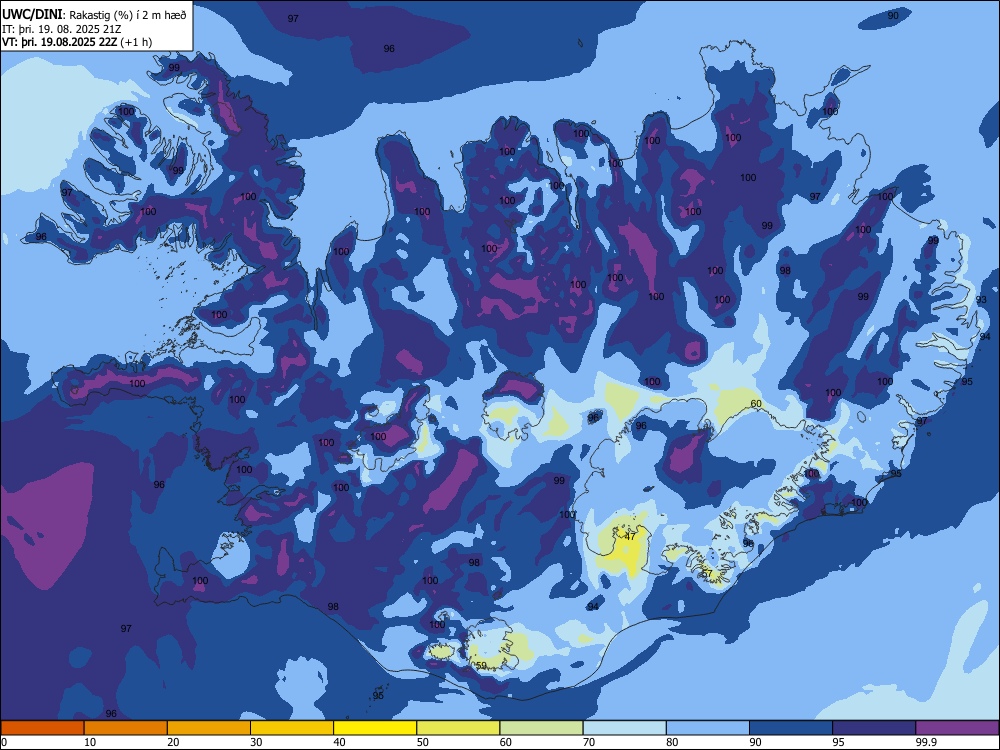Click the bright yellow 40–50 legend swatch
The image size is (1000, 750).
click(x=375, y=728)
